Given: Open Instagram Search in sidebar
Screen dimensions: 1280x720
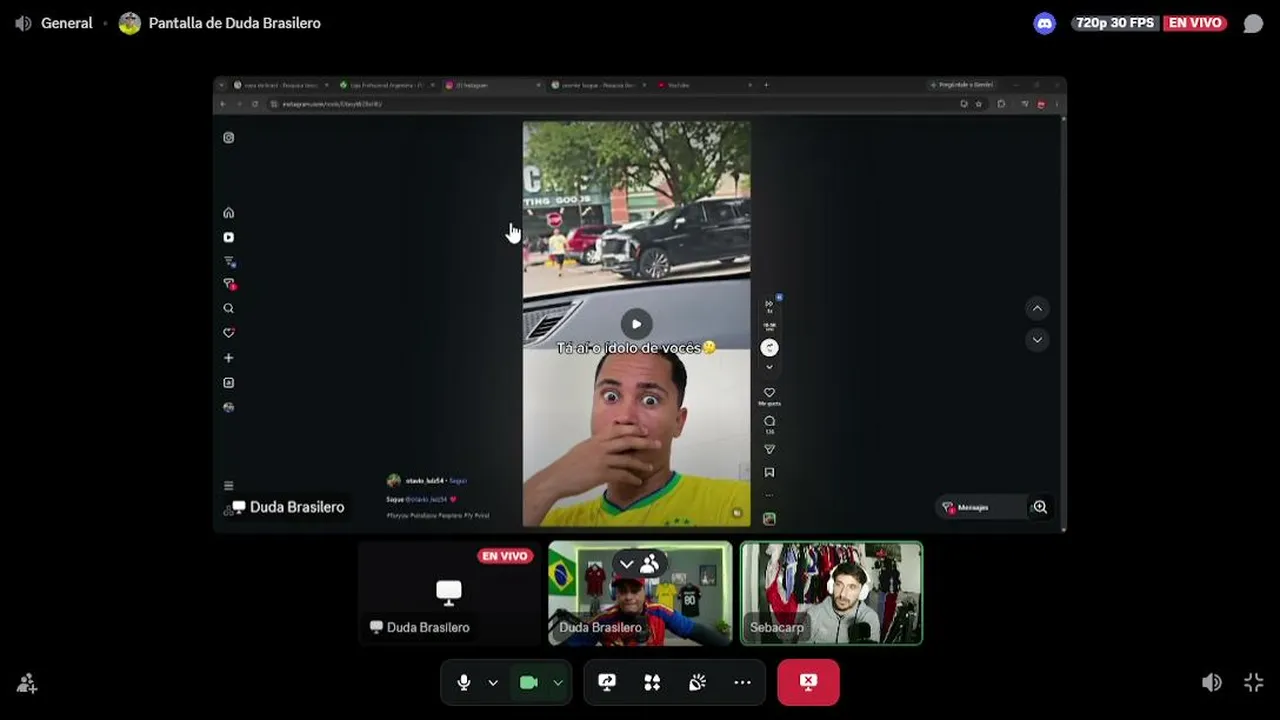Looking at the screenshot, I should pos(229,309).
